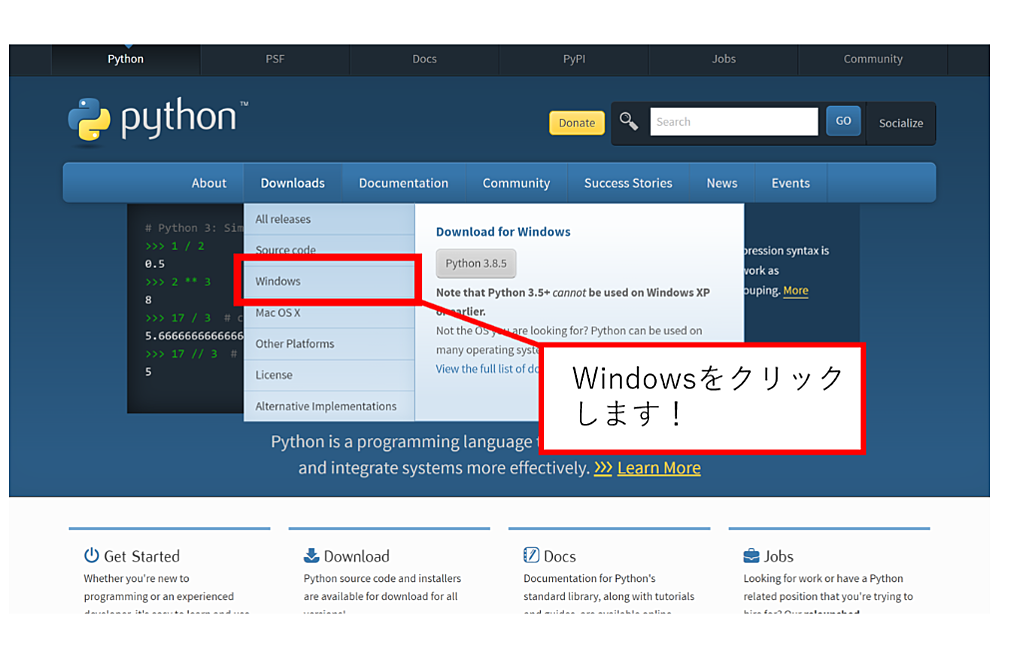Select Mac OS X in Downloads menu
Viewport: 1020px width, 670px height.
329,312
